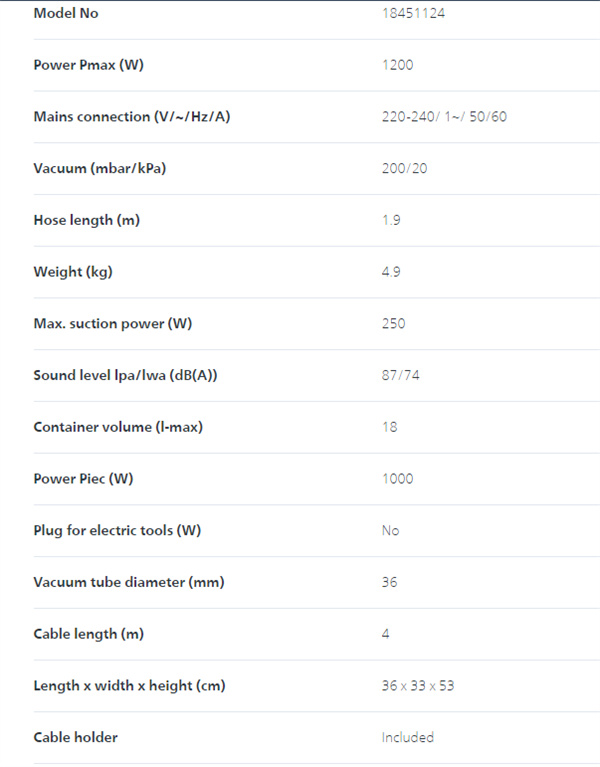The width and height of the screenshot is (600, 767).
Task: Click the Vacuum tube diameter (mm) label
Action: pos(129,582)
